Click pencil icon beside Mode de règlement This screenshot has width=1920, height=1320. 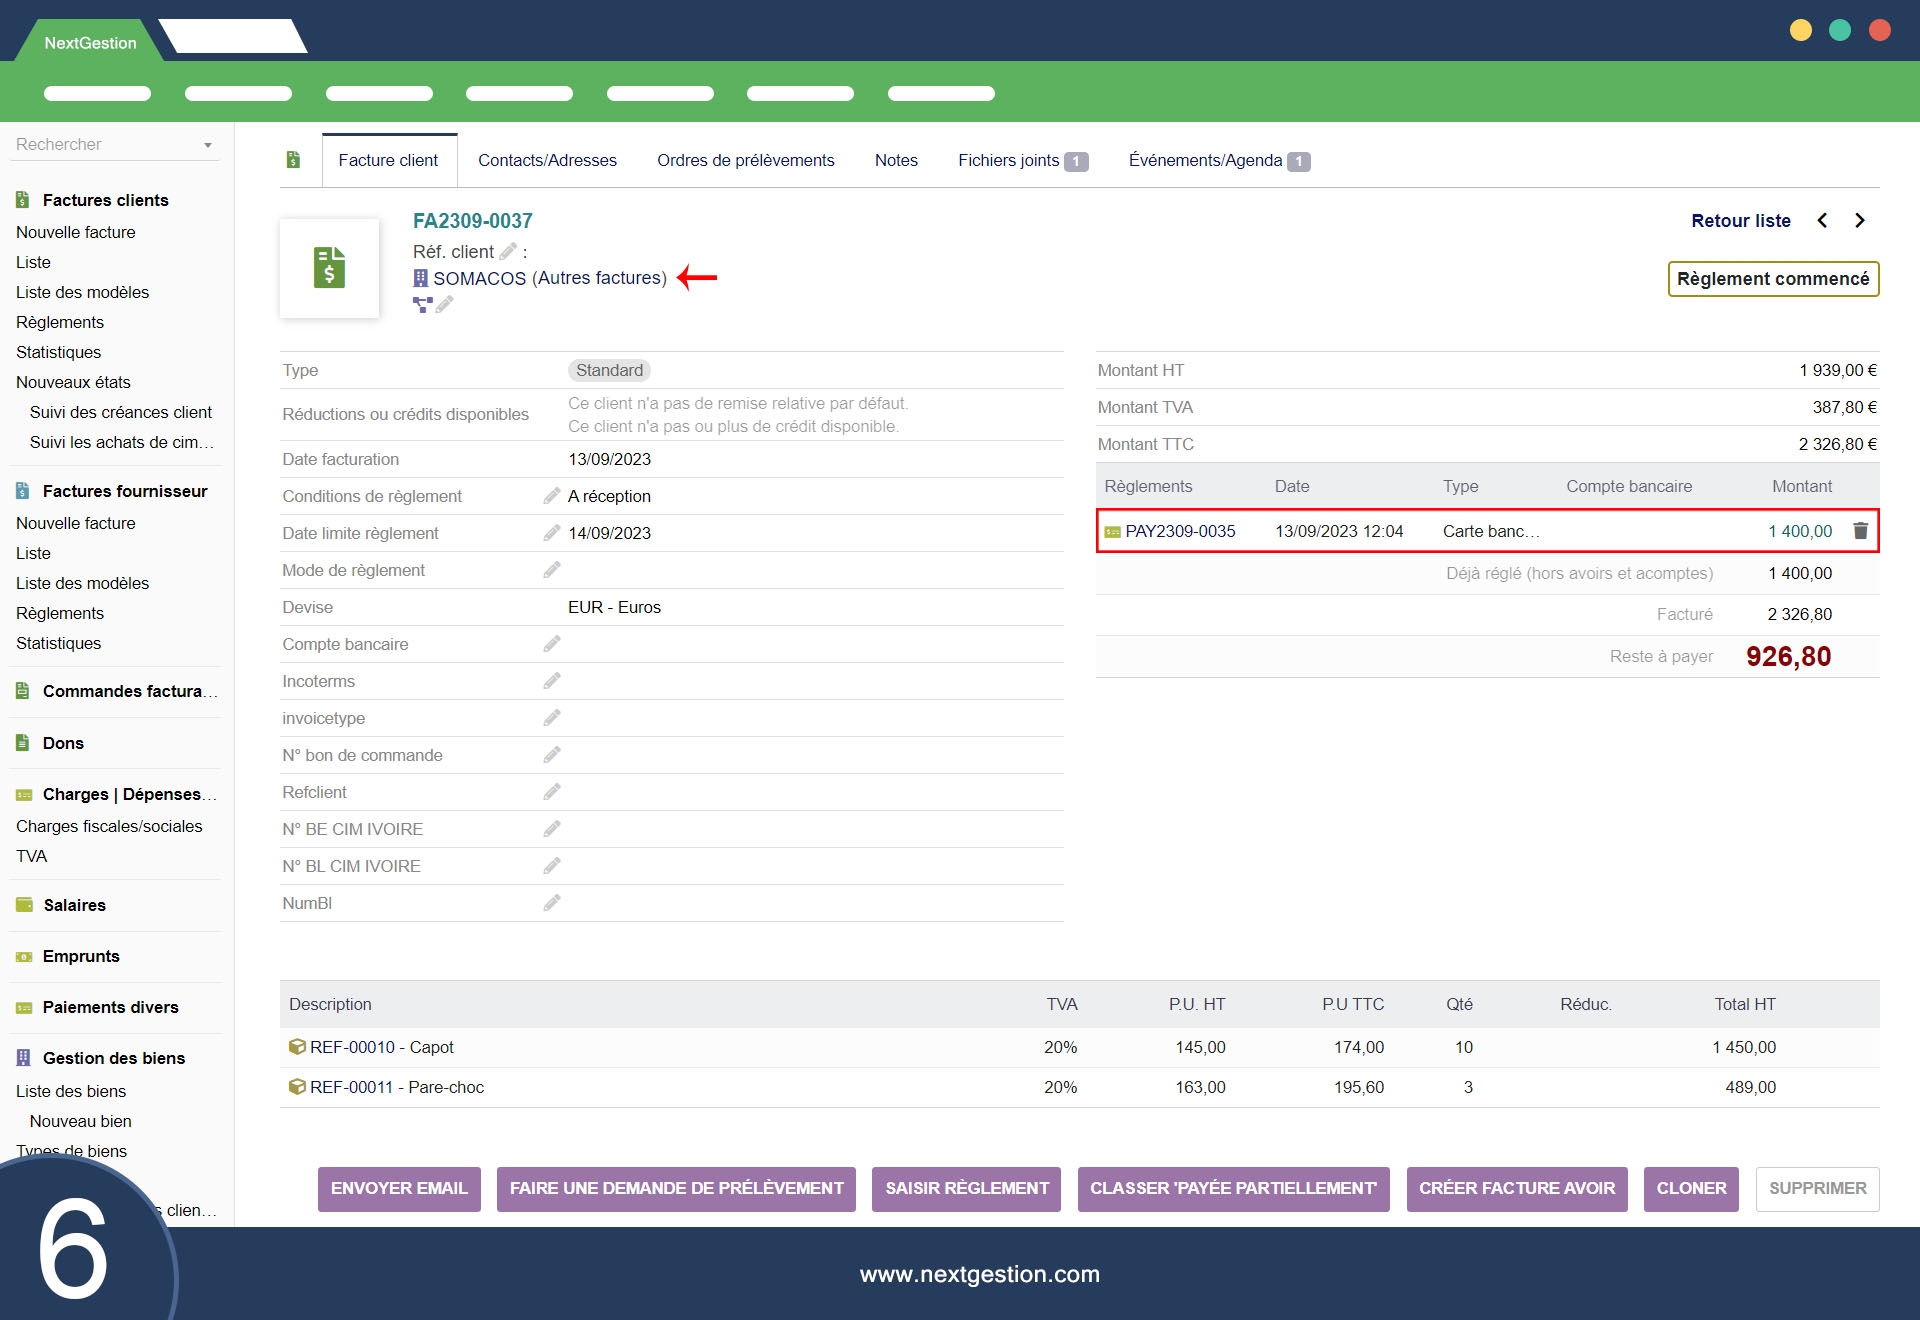[551, 570]
